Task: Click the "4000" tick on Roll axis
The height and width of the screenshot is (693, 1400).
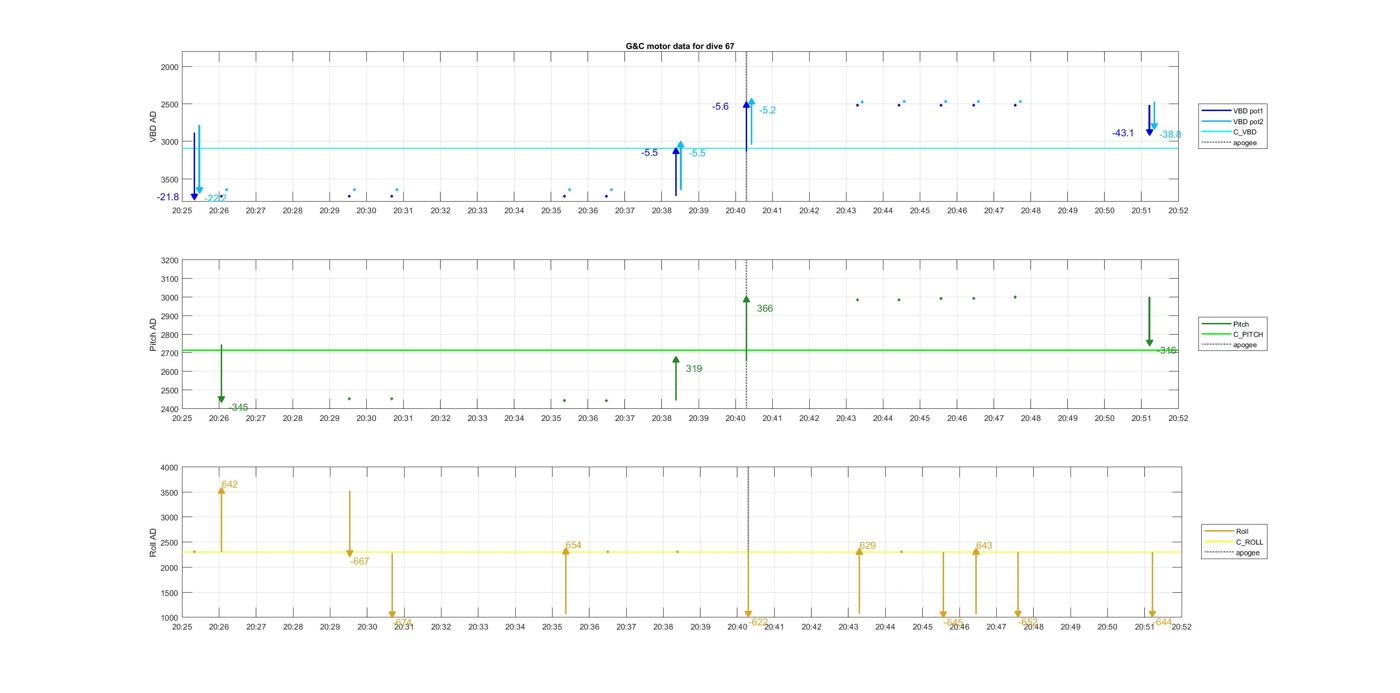Action: [169, 468]
